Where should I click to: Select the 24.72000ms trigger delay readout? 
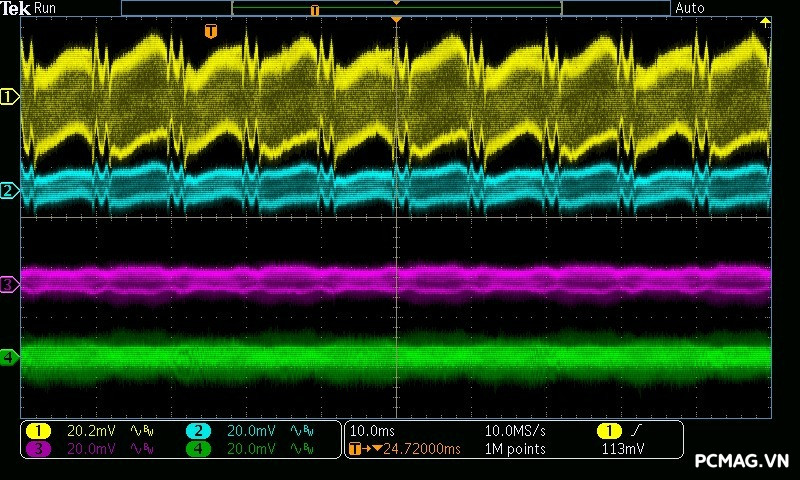[x=416, y=449]
